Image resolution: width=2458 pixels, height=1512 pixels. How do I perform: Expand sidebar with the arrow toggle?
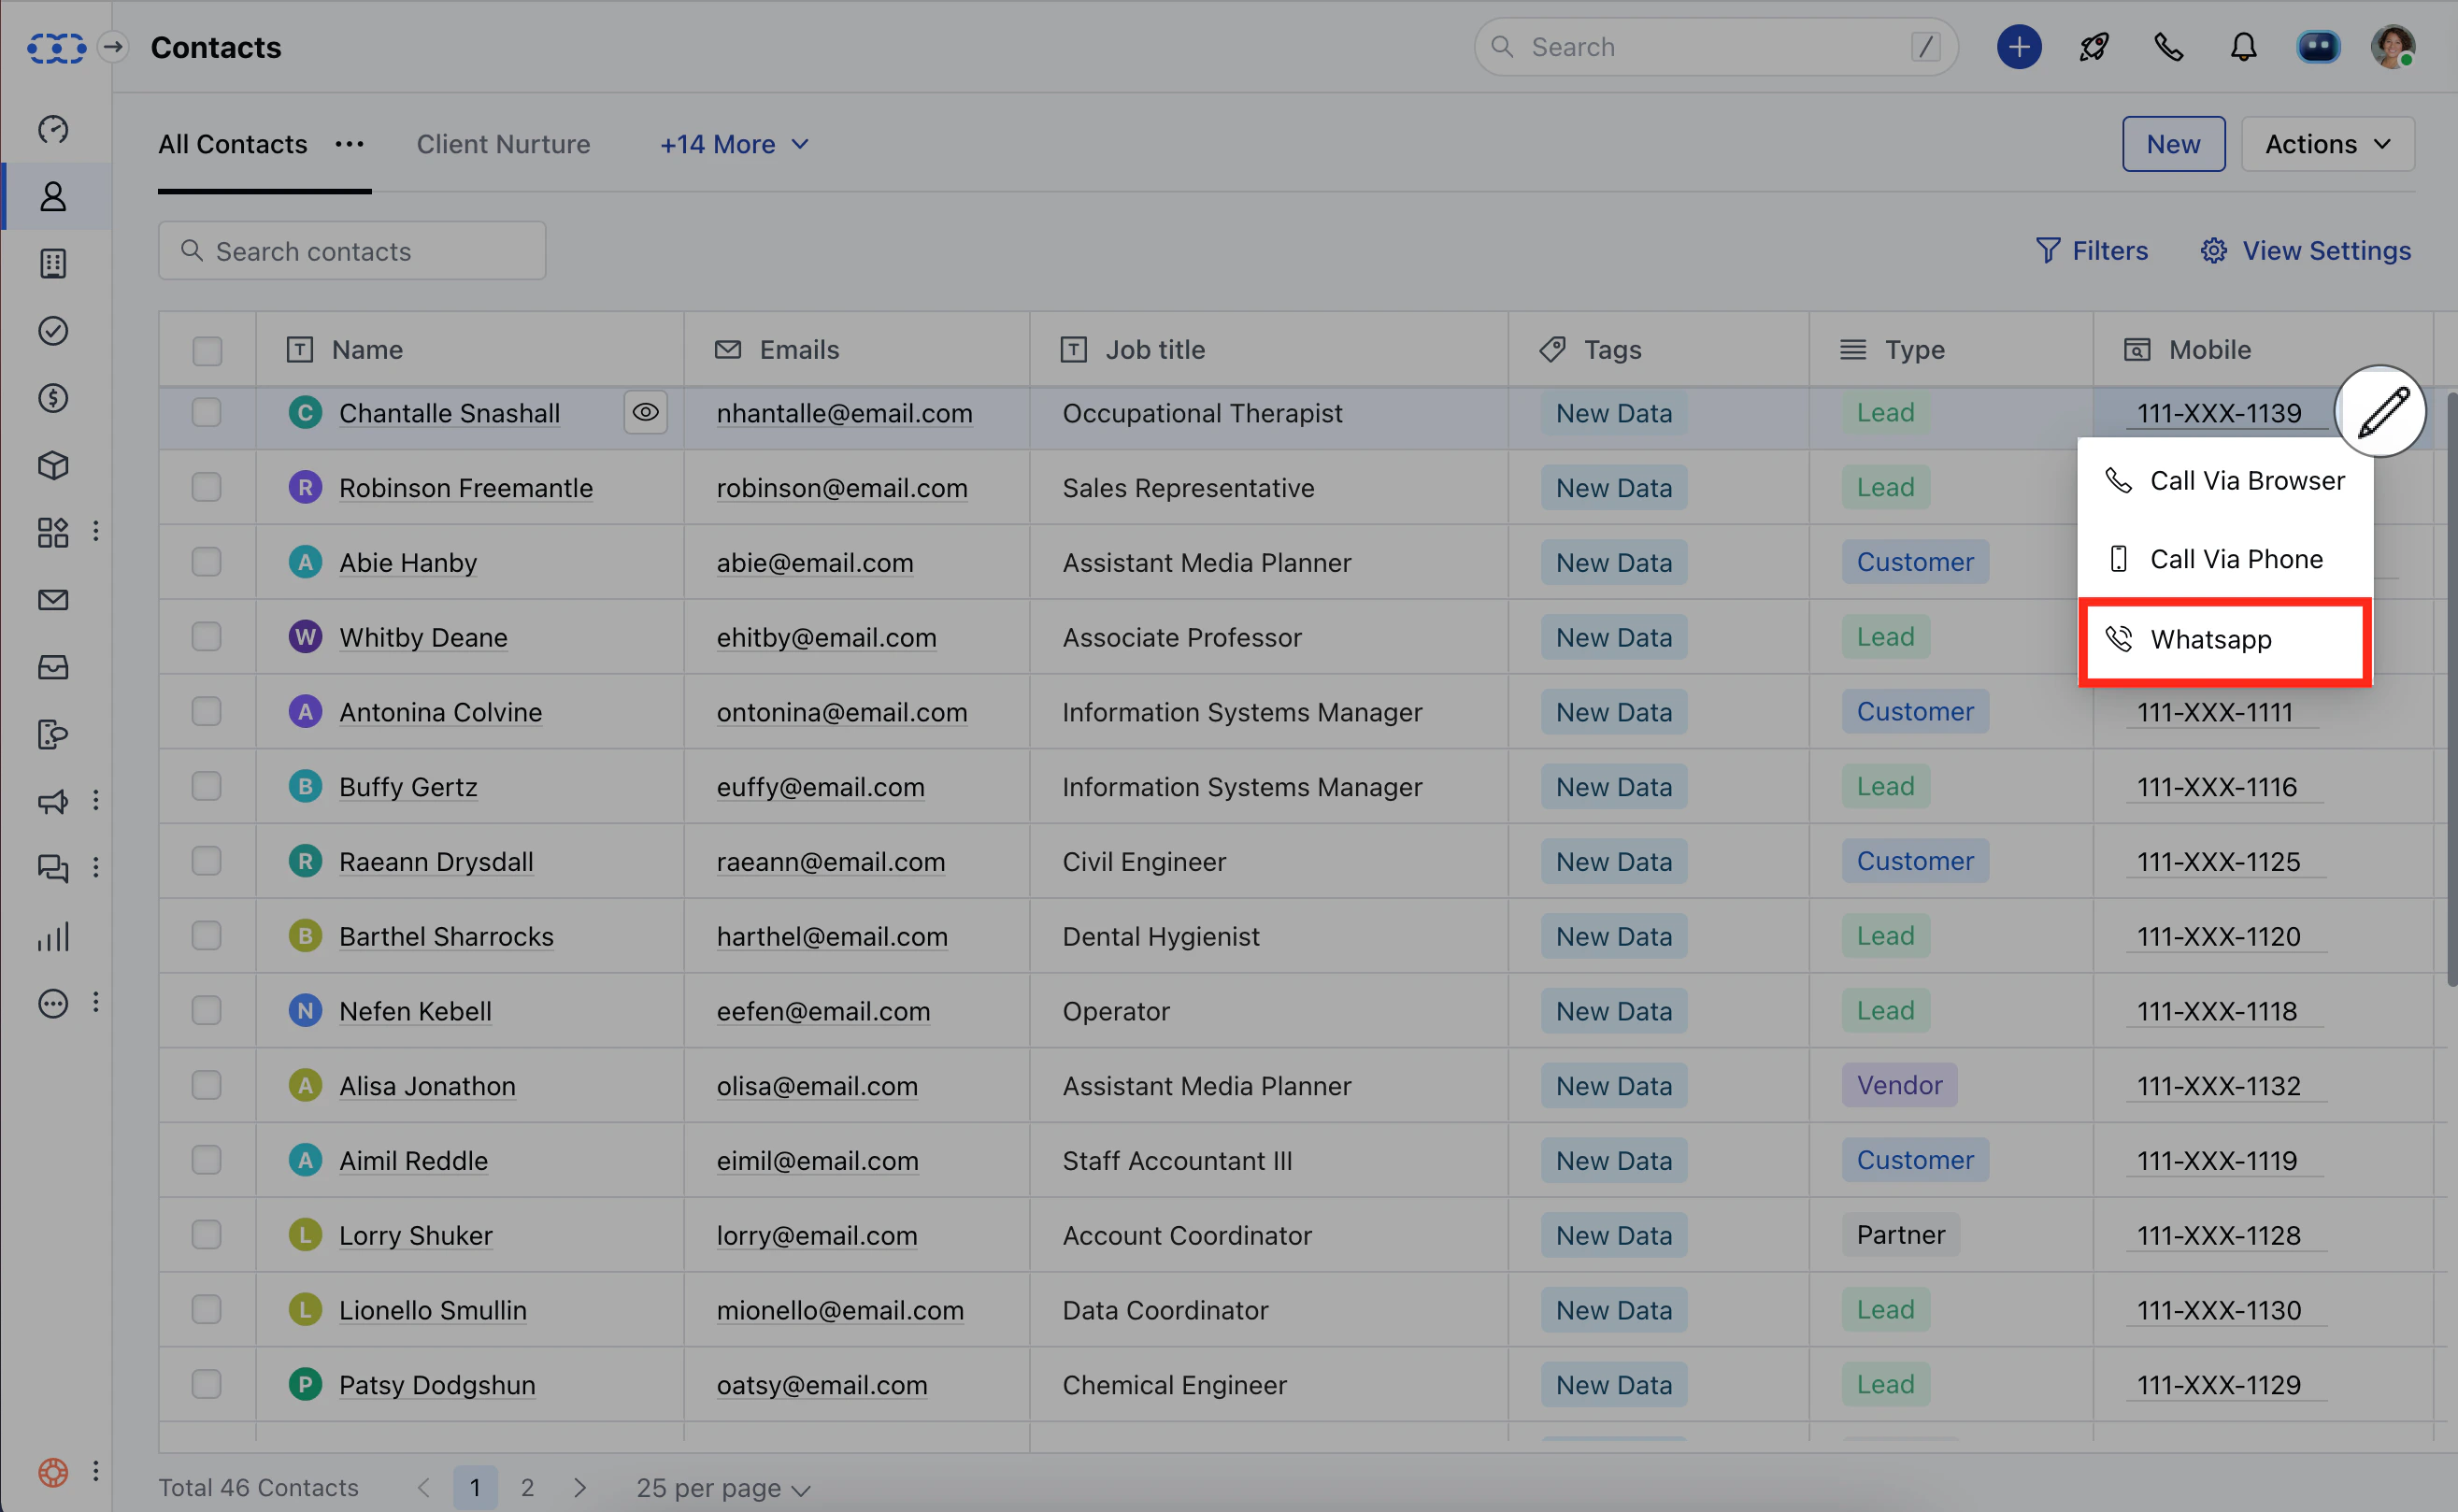(x=114, y=47)
